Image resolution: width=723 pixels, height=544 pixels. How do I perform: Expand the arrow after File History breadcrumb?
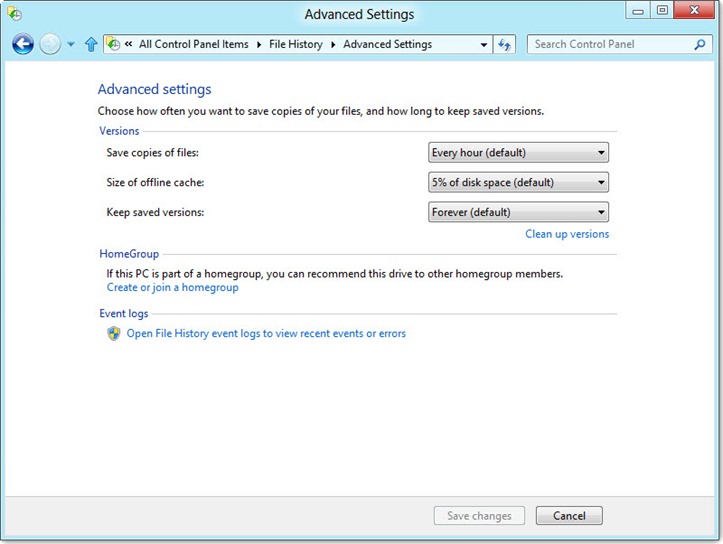pyautogui.click(x=333, y=45)
